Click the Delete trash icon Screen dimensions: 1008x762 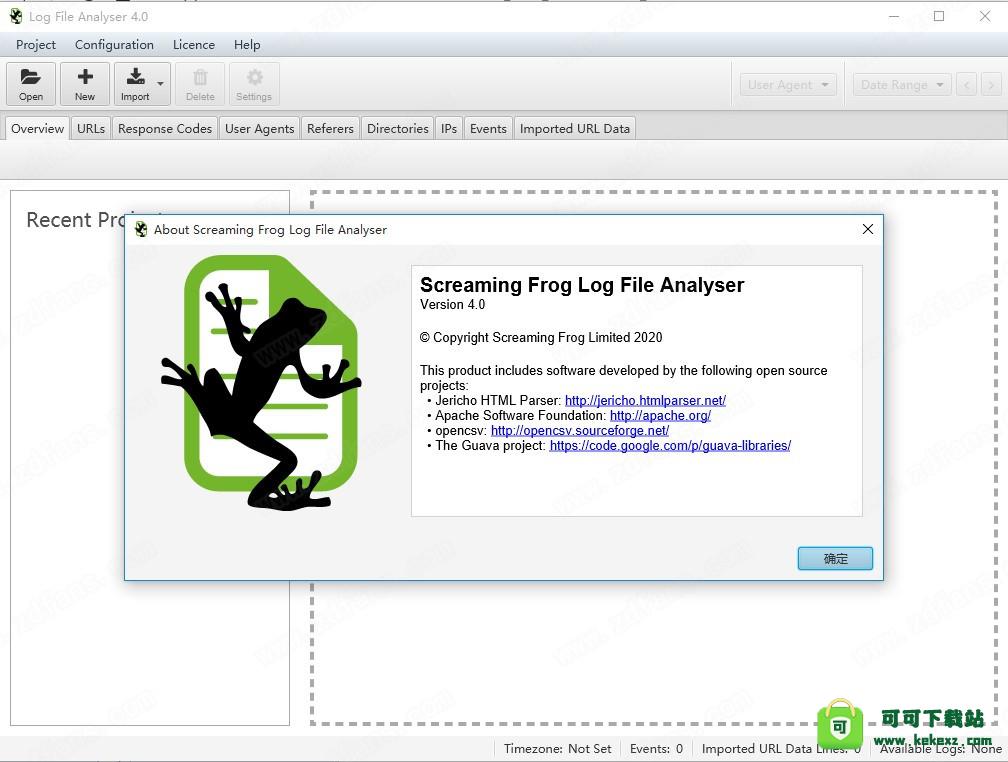click(x=200, y=78)
